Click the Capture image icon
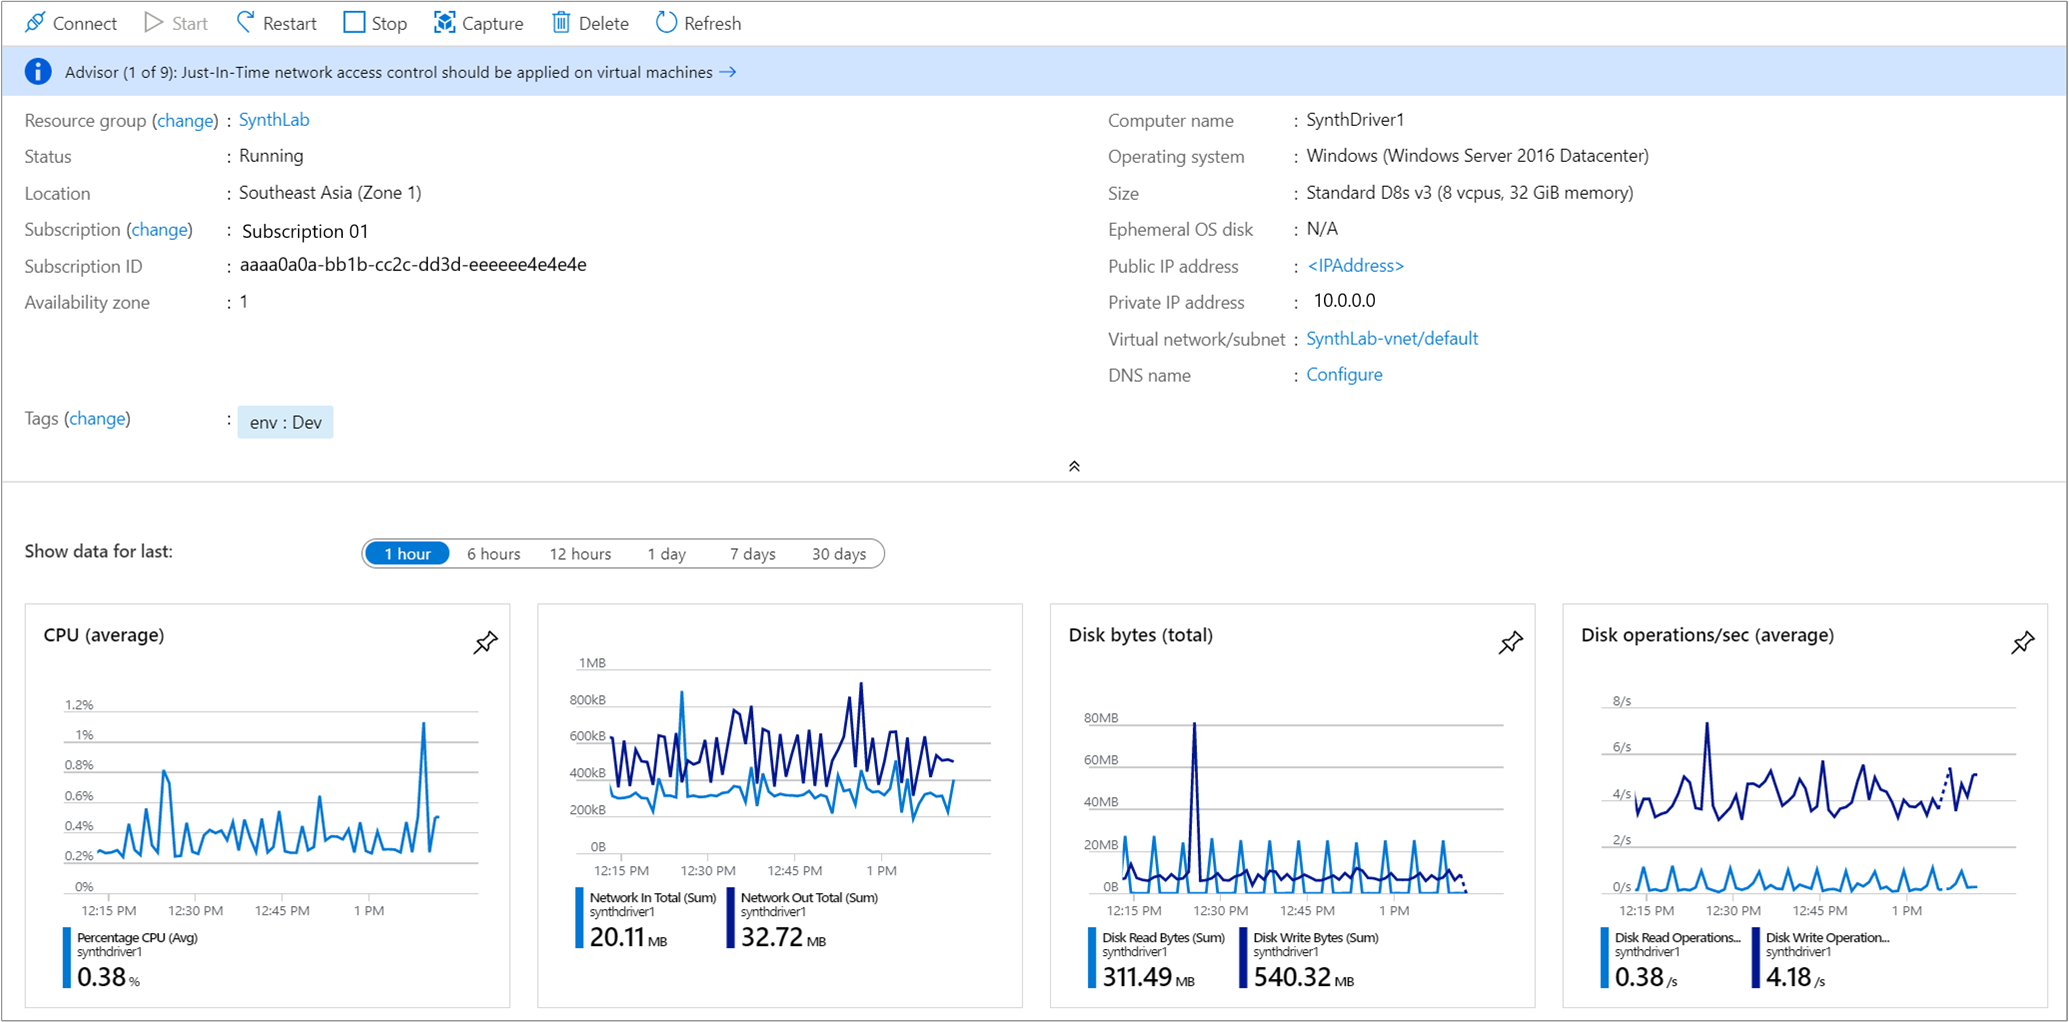This screenshot has width=2069, height=1022. 444,22
